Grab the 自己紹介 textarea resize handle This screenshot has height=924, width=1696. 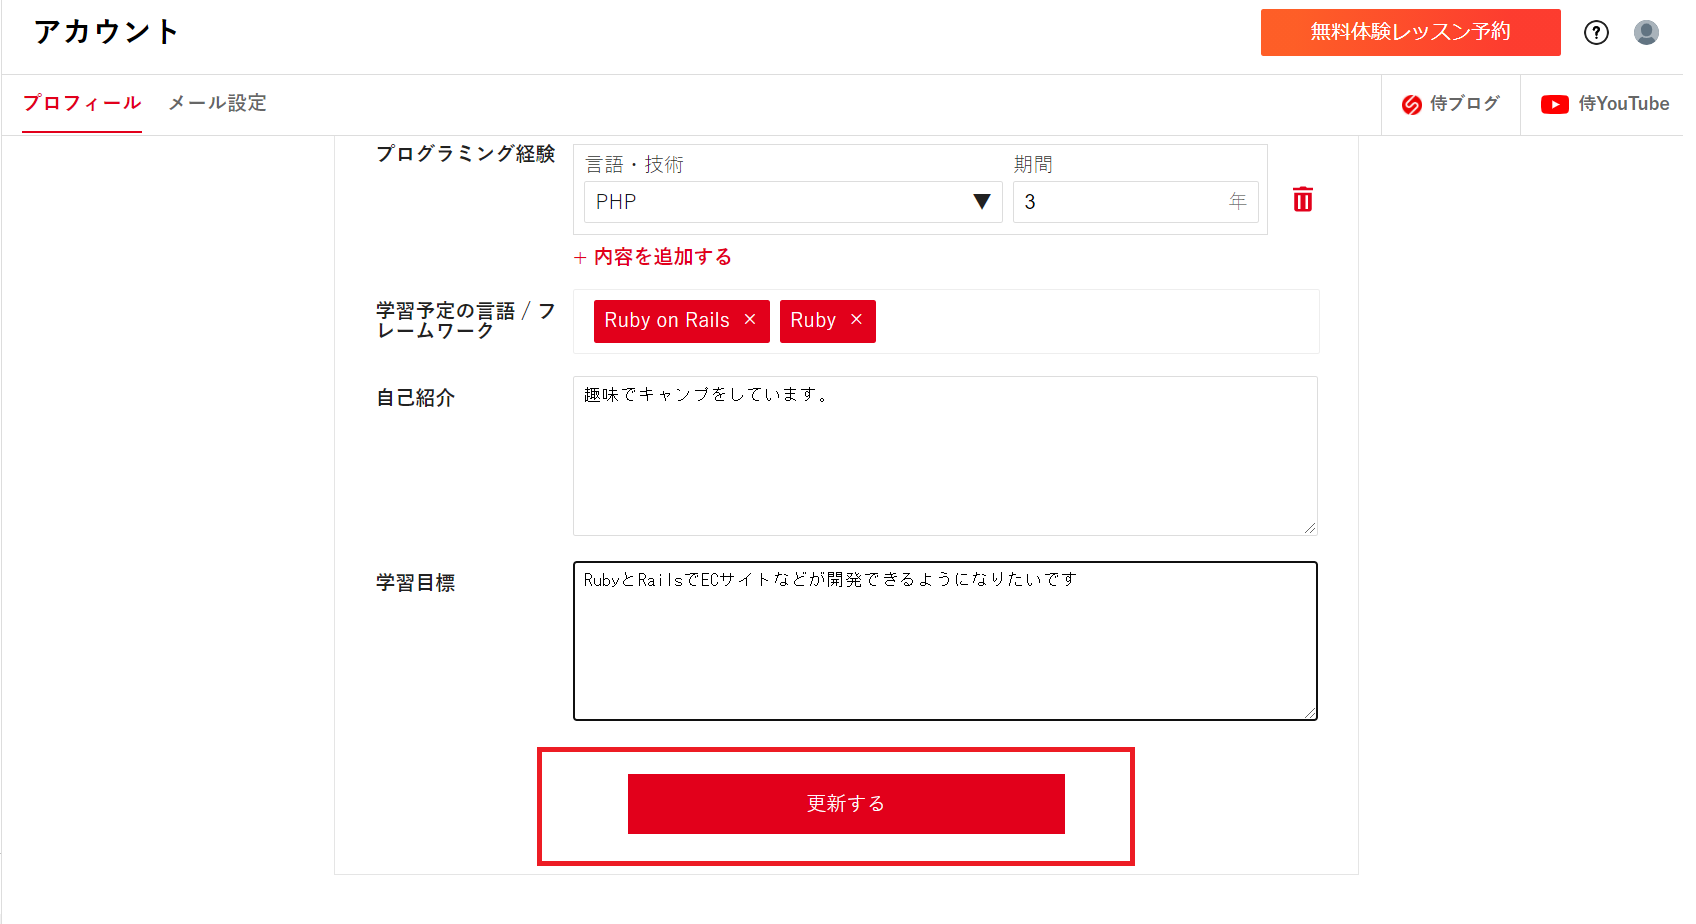click(x=1310, y=528)
